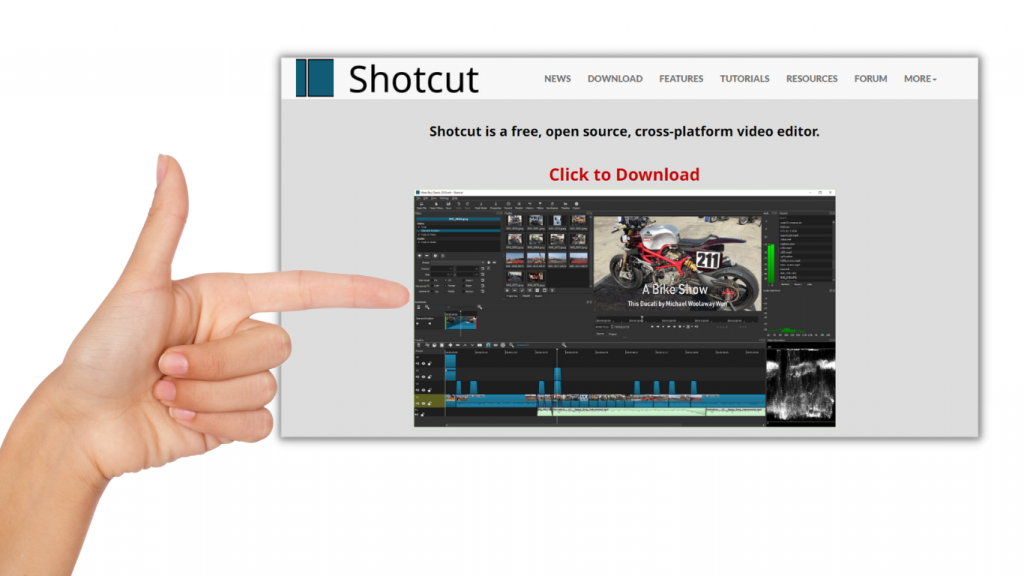This screenshot has height=576, width=1024.
Task: Zoom out the timeline with the magnifier
Action: click(x=512, y=345)
